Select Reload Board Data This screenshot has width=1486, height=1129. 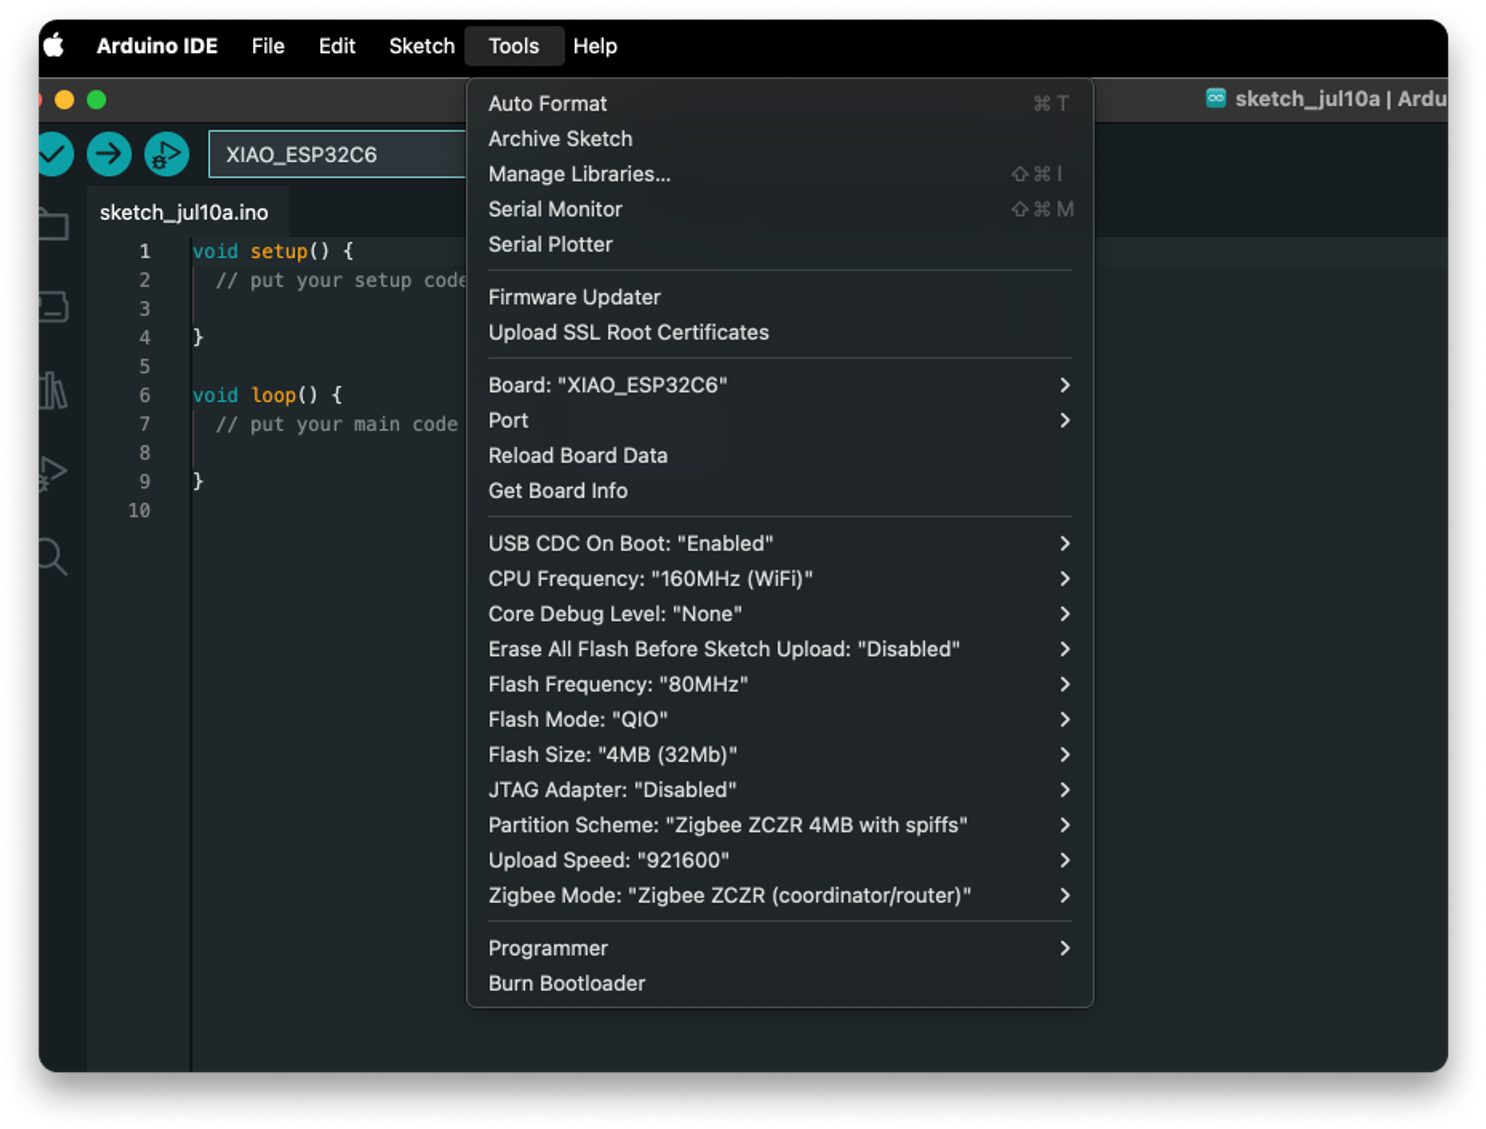click(x=780, y=455)
